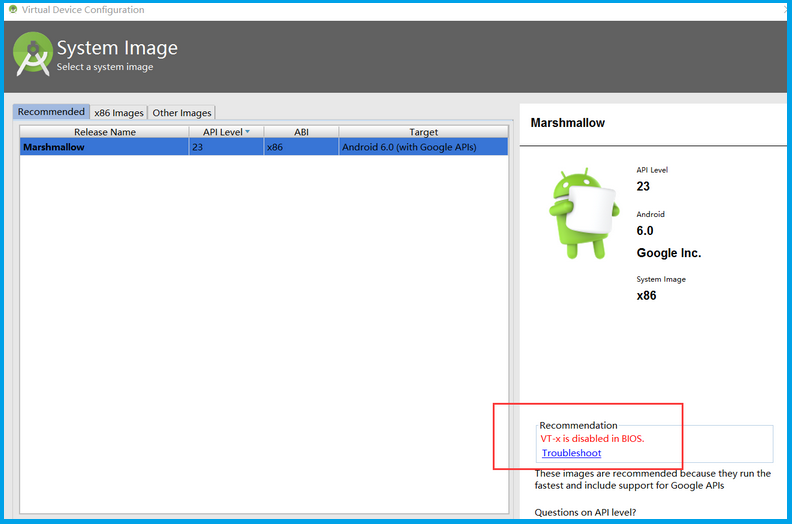Click the System Image x86 value
The width and height of the screenshot is (792, 524).
tap(646, 296)
